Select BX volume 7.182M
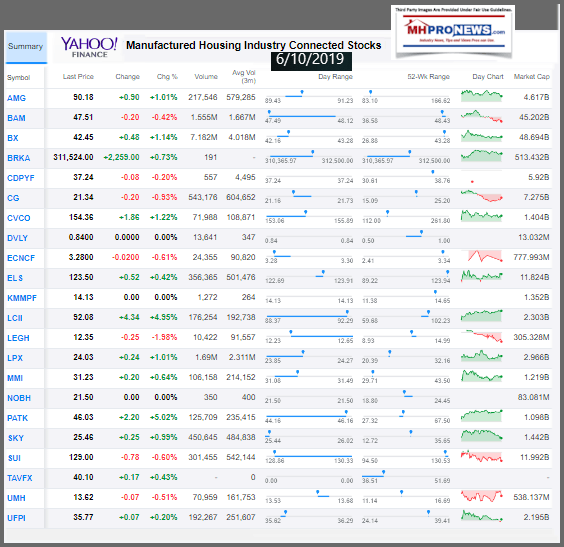The width and height of the screenshot is (564, 547). coord(204,137)
